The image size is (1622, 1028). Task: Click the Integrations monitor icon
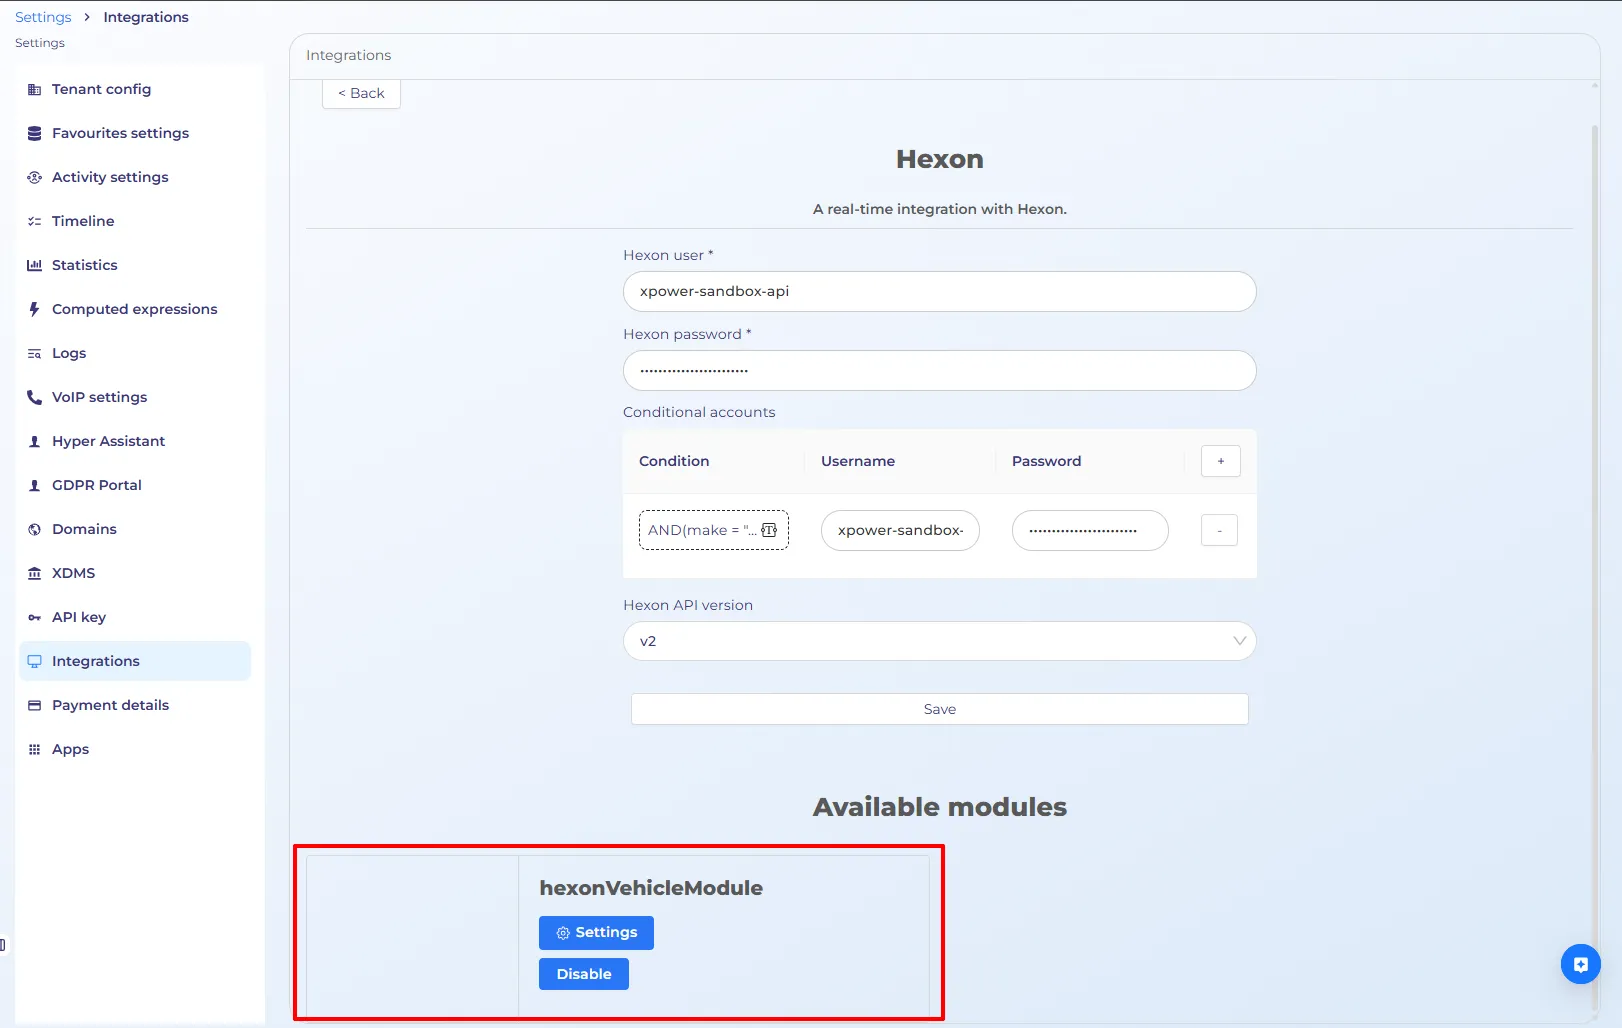tap(34, 661)
